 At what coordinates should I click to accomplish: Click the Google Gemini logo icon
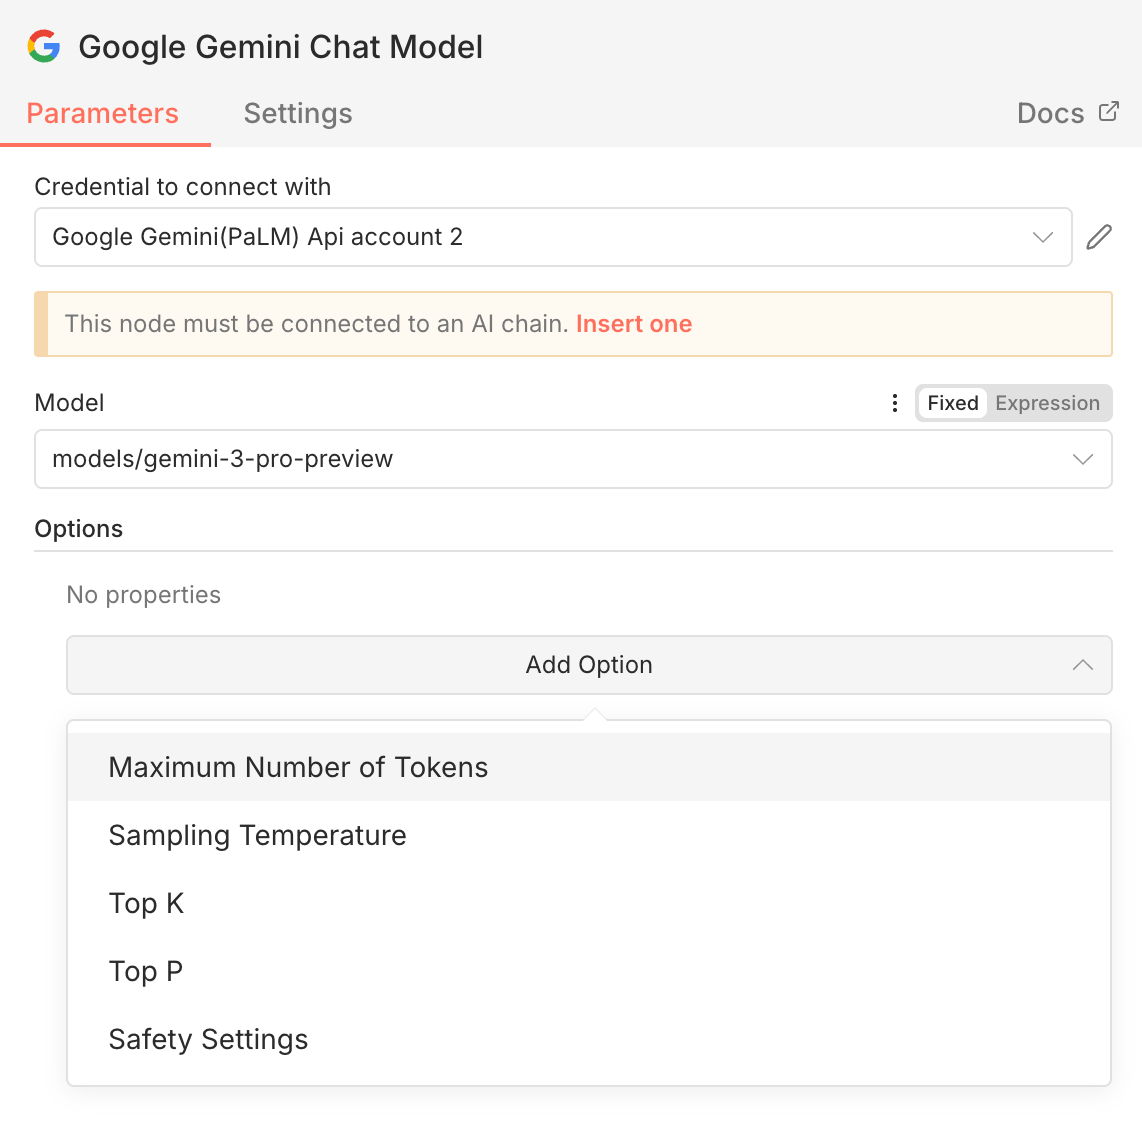(x=44, y=46)
